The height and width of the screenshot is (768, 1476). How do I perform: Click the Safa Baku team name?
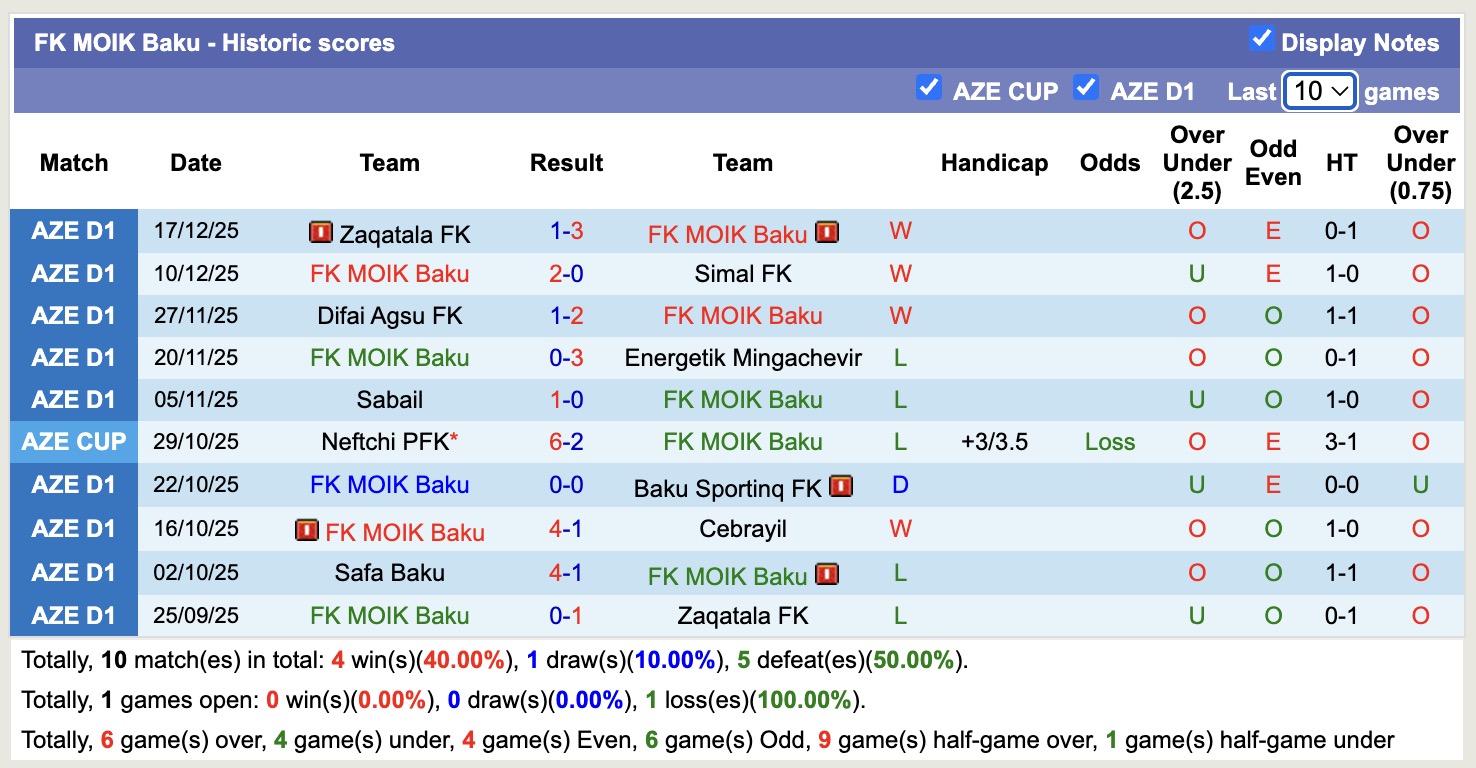pyautogui.click(x=390, y=573)
